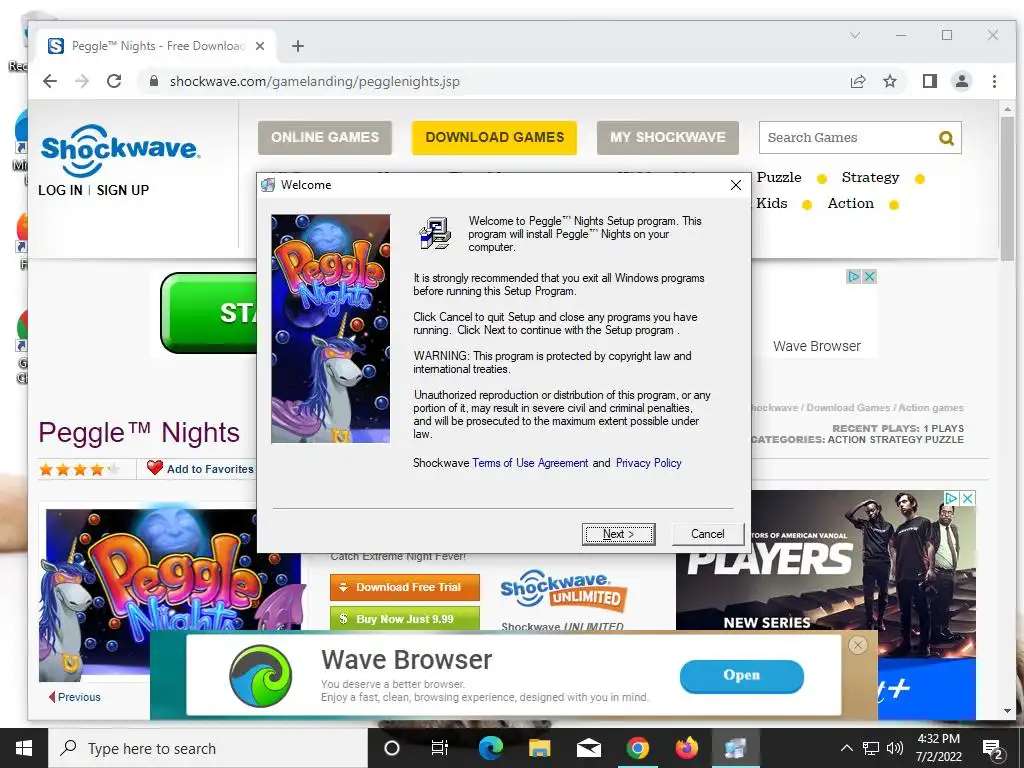
Task: Open the ONLINE GAMES tab
Action: coord(325,138)
